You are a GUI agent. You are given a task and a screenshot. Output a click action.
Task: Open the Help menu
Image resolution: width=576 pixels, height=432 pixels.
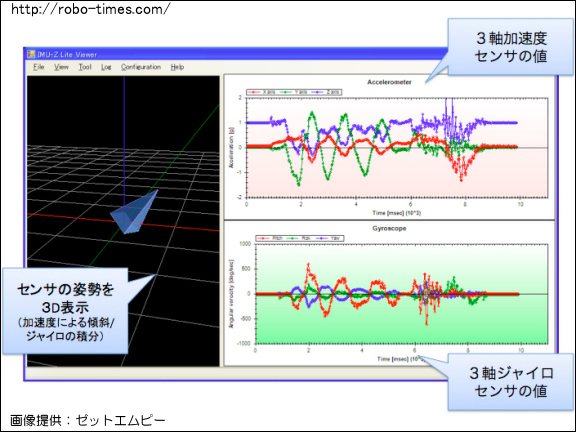pyautogui.click(x=177, y=67)
